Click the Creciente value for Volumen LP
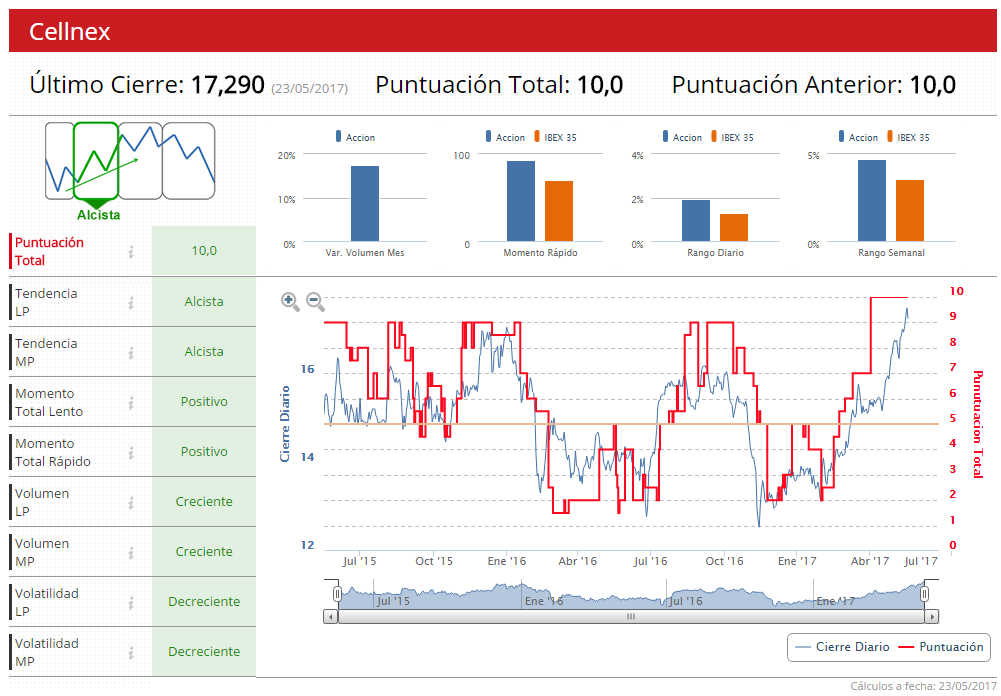Viewport: 1001px width, 696px height. pos(204,501)
